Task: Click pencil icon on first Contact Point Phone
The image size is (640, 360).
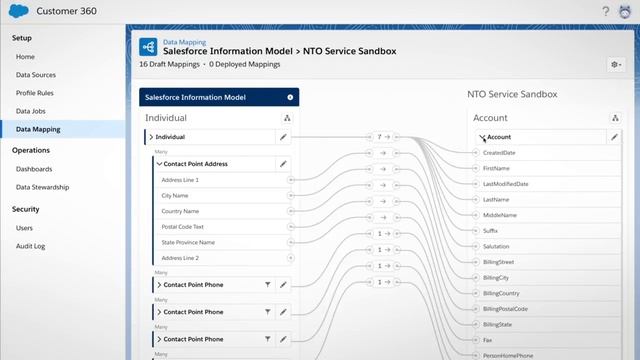Action: pos(283,284)
